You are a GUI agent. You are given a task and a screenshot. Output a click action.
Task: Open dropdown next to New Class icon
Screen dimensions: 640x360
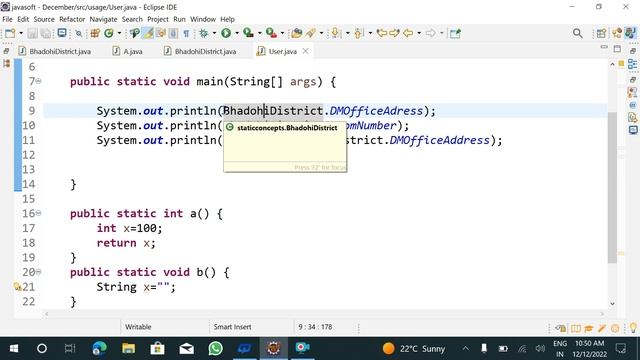point(119,33)
